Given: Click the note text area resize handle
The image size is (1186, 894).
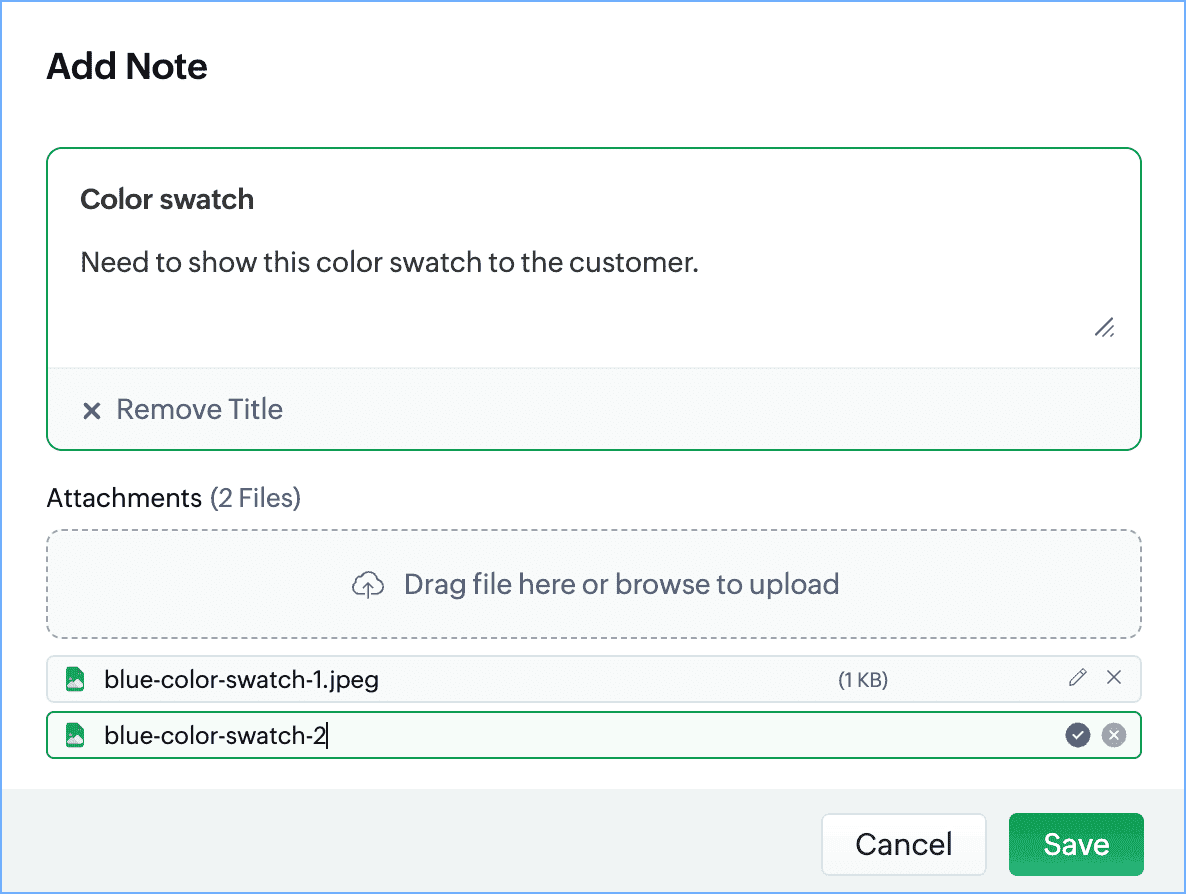Looking at the screenshot, I should coord(1104,327).
